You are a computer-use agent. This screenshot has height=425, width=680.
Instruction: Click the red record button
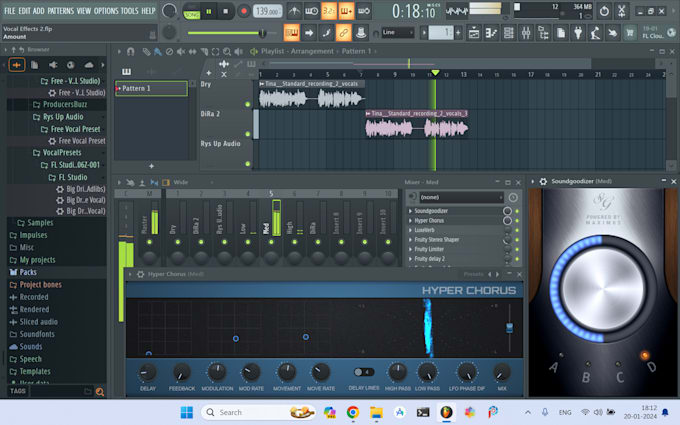click(x=244, y=11)
